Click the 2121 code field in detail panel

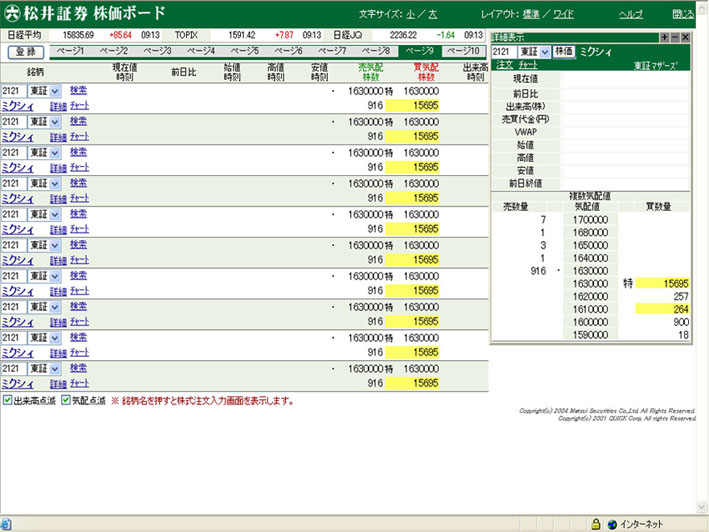pyautogui.click(x=504, y=52)
